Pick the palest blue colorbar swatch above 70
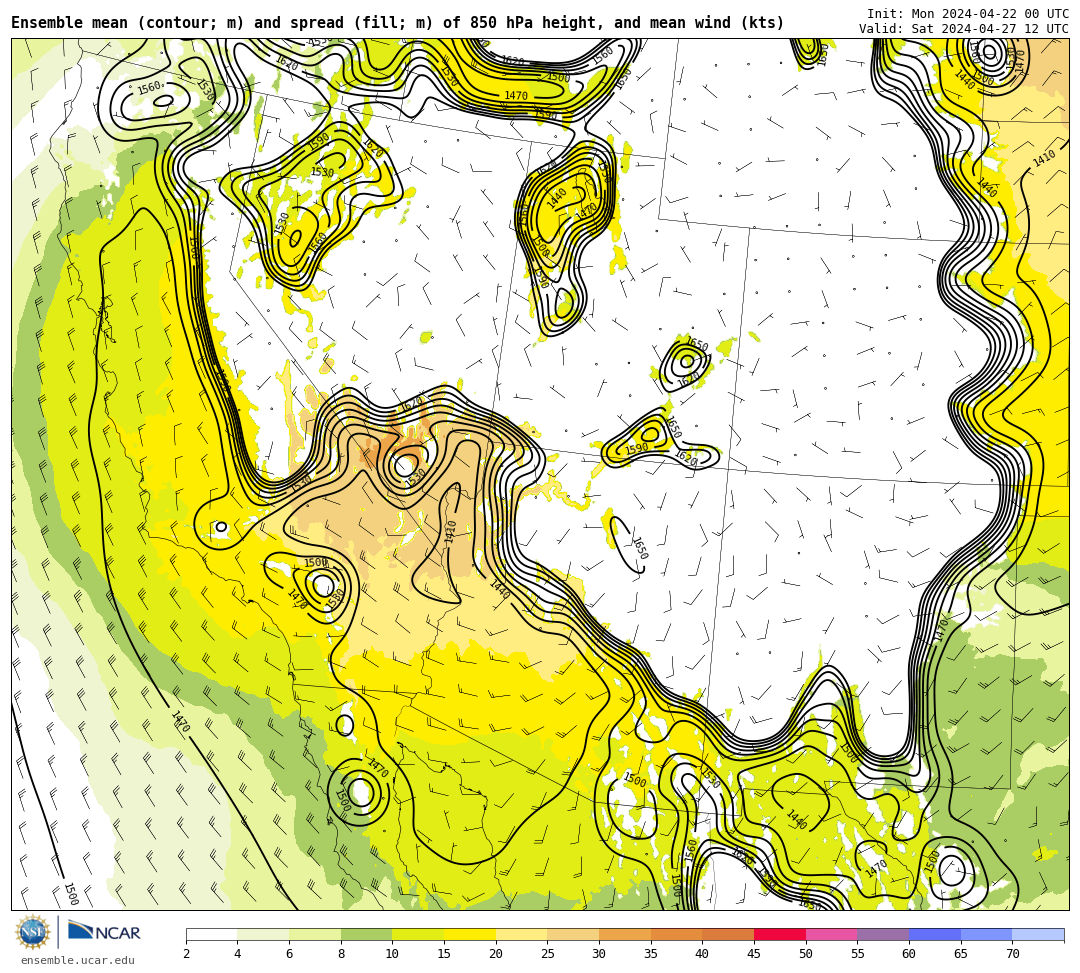 coord(1038,934)
